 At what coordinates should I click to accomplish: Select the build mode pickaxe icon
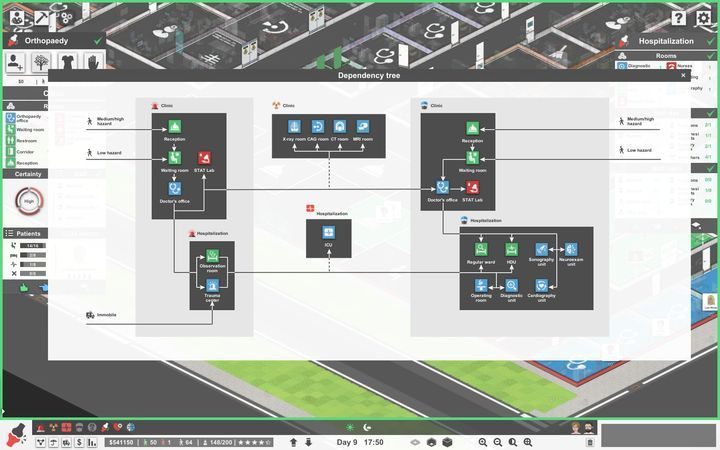click(x=42, y=18)
